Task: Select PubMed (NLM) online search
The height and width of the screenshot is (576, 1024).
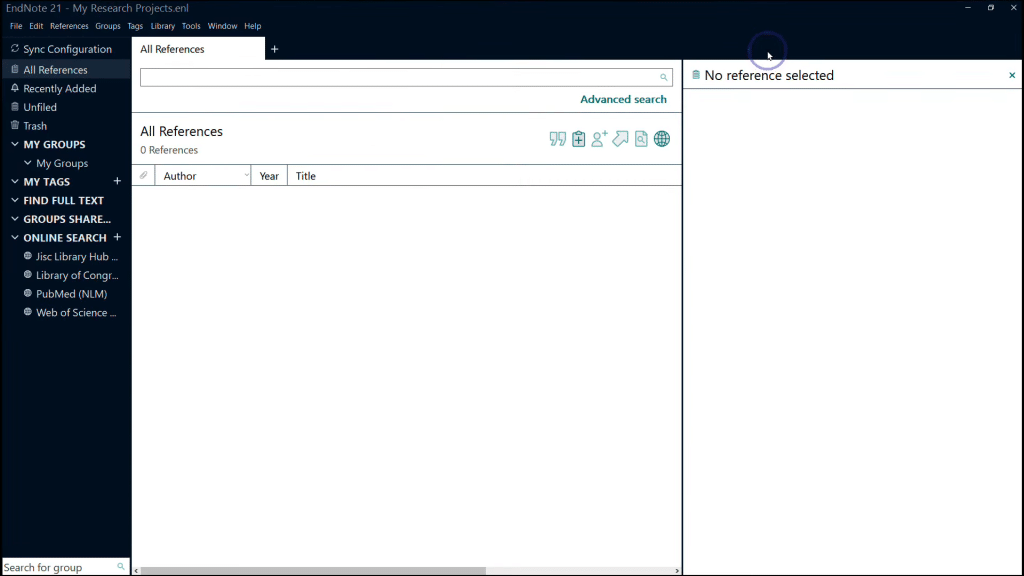Action: [x=71, y=294]
